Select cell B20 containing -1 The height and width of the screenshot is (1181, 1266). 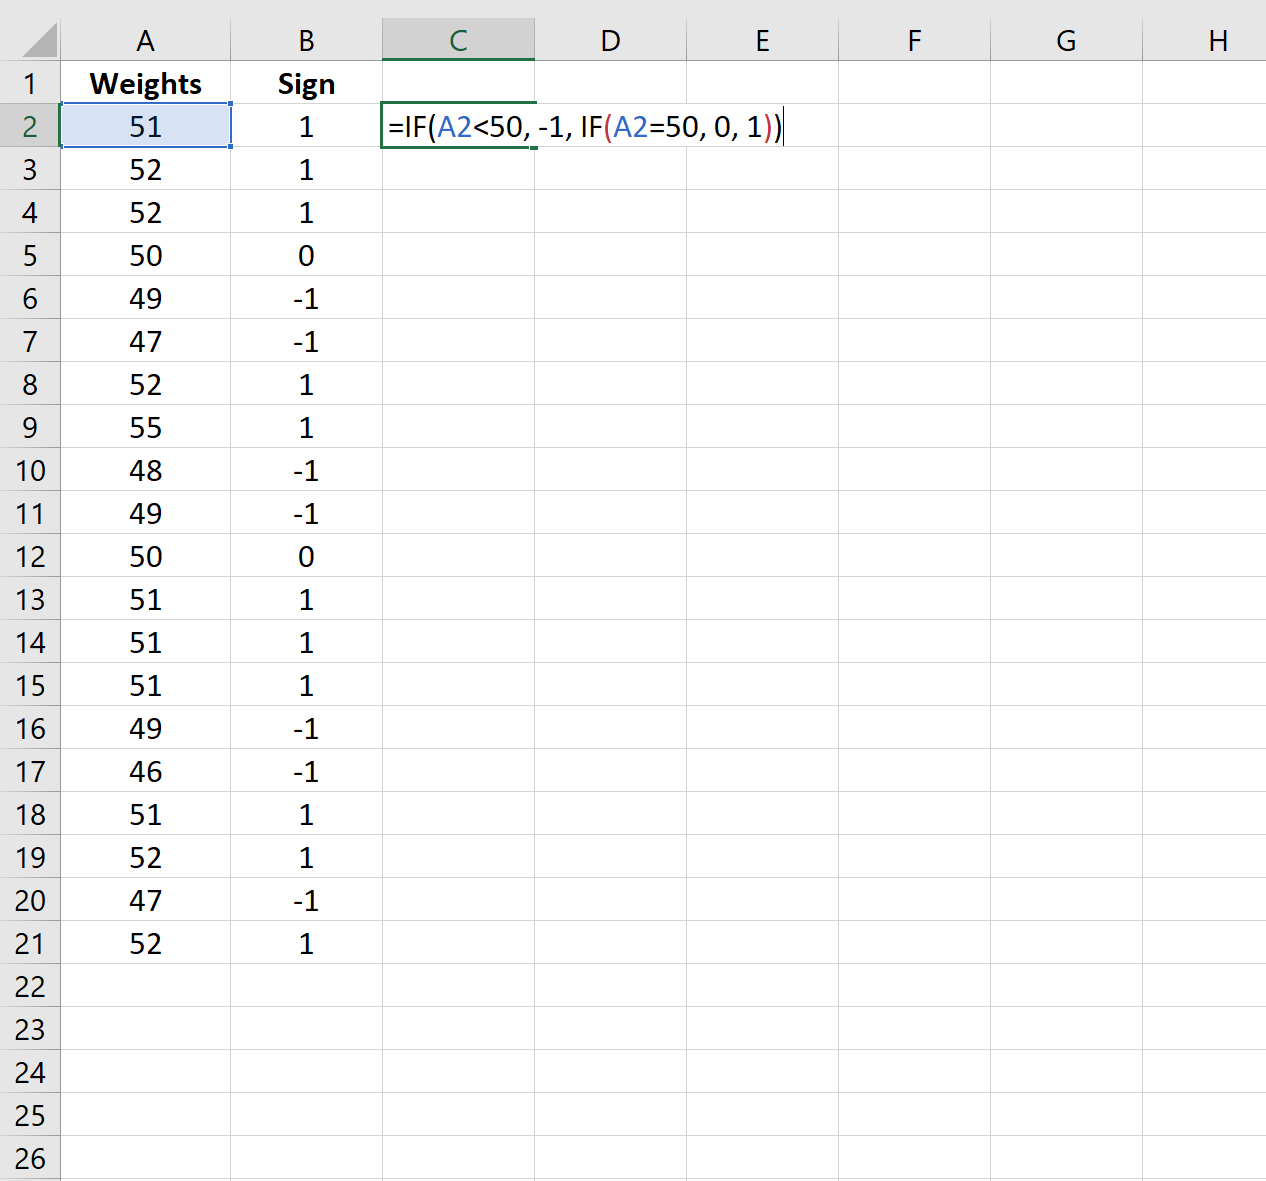click(306, 899)
